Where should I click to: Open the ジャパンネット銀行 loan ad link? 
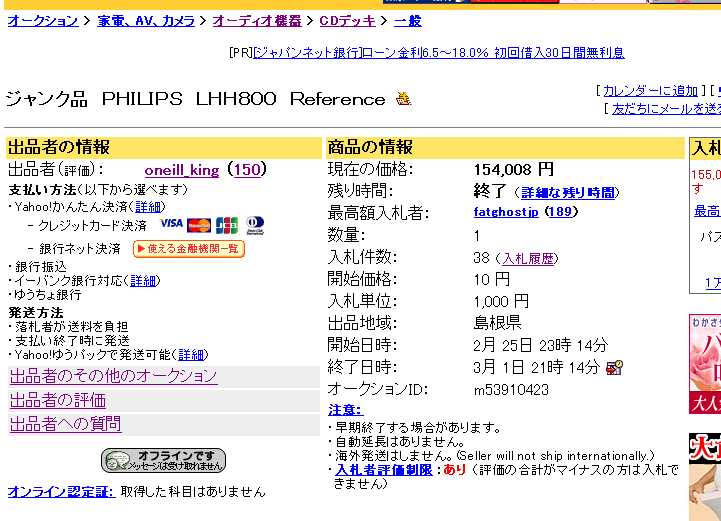click(439, 52)
